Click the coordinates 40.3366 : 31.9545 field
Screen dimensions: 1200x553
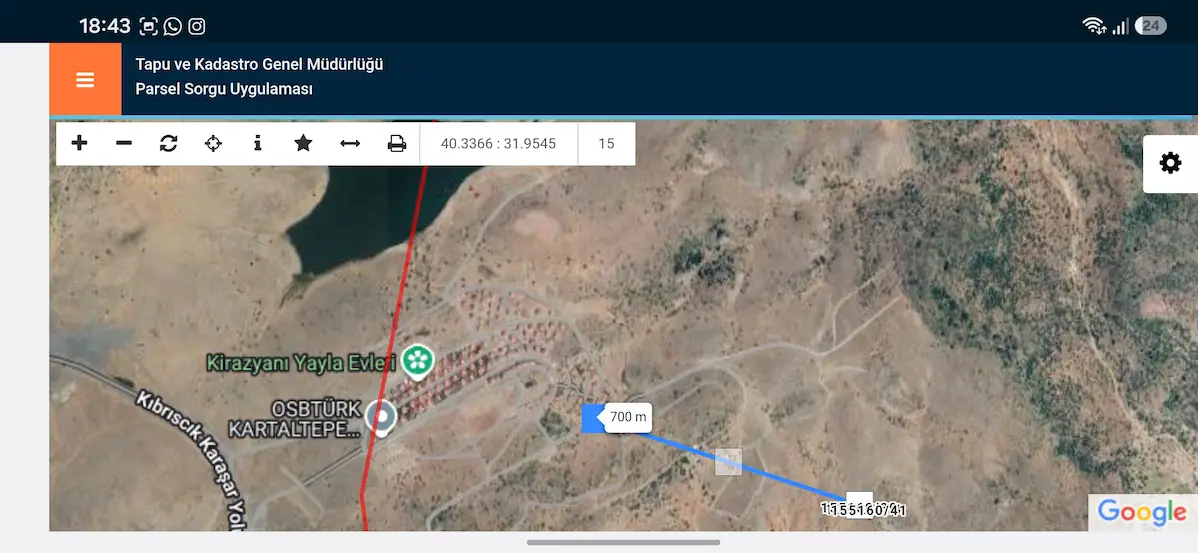pos(498,143)
